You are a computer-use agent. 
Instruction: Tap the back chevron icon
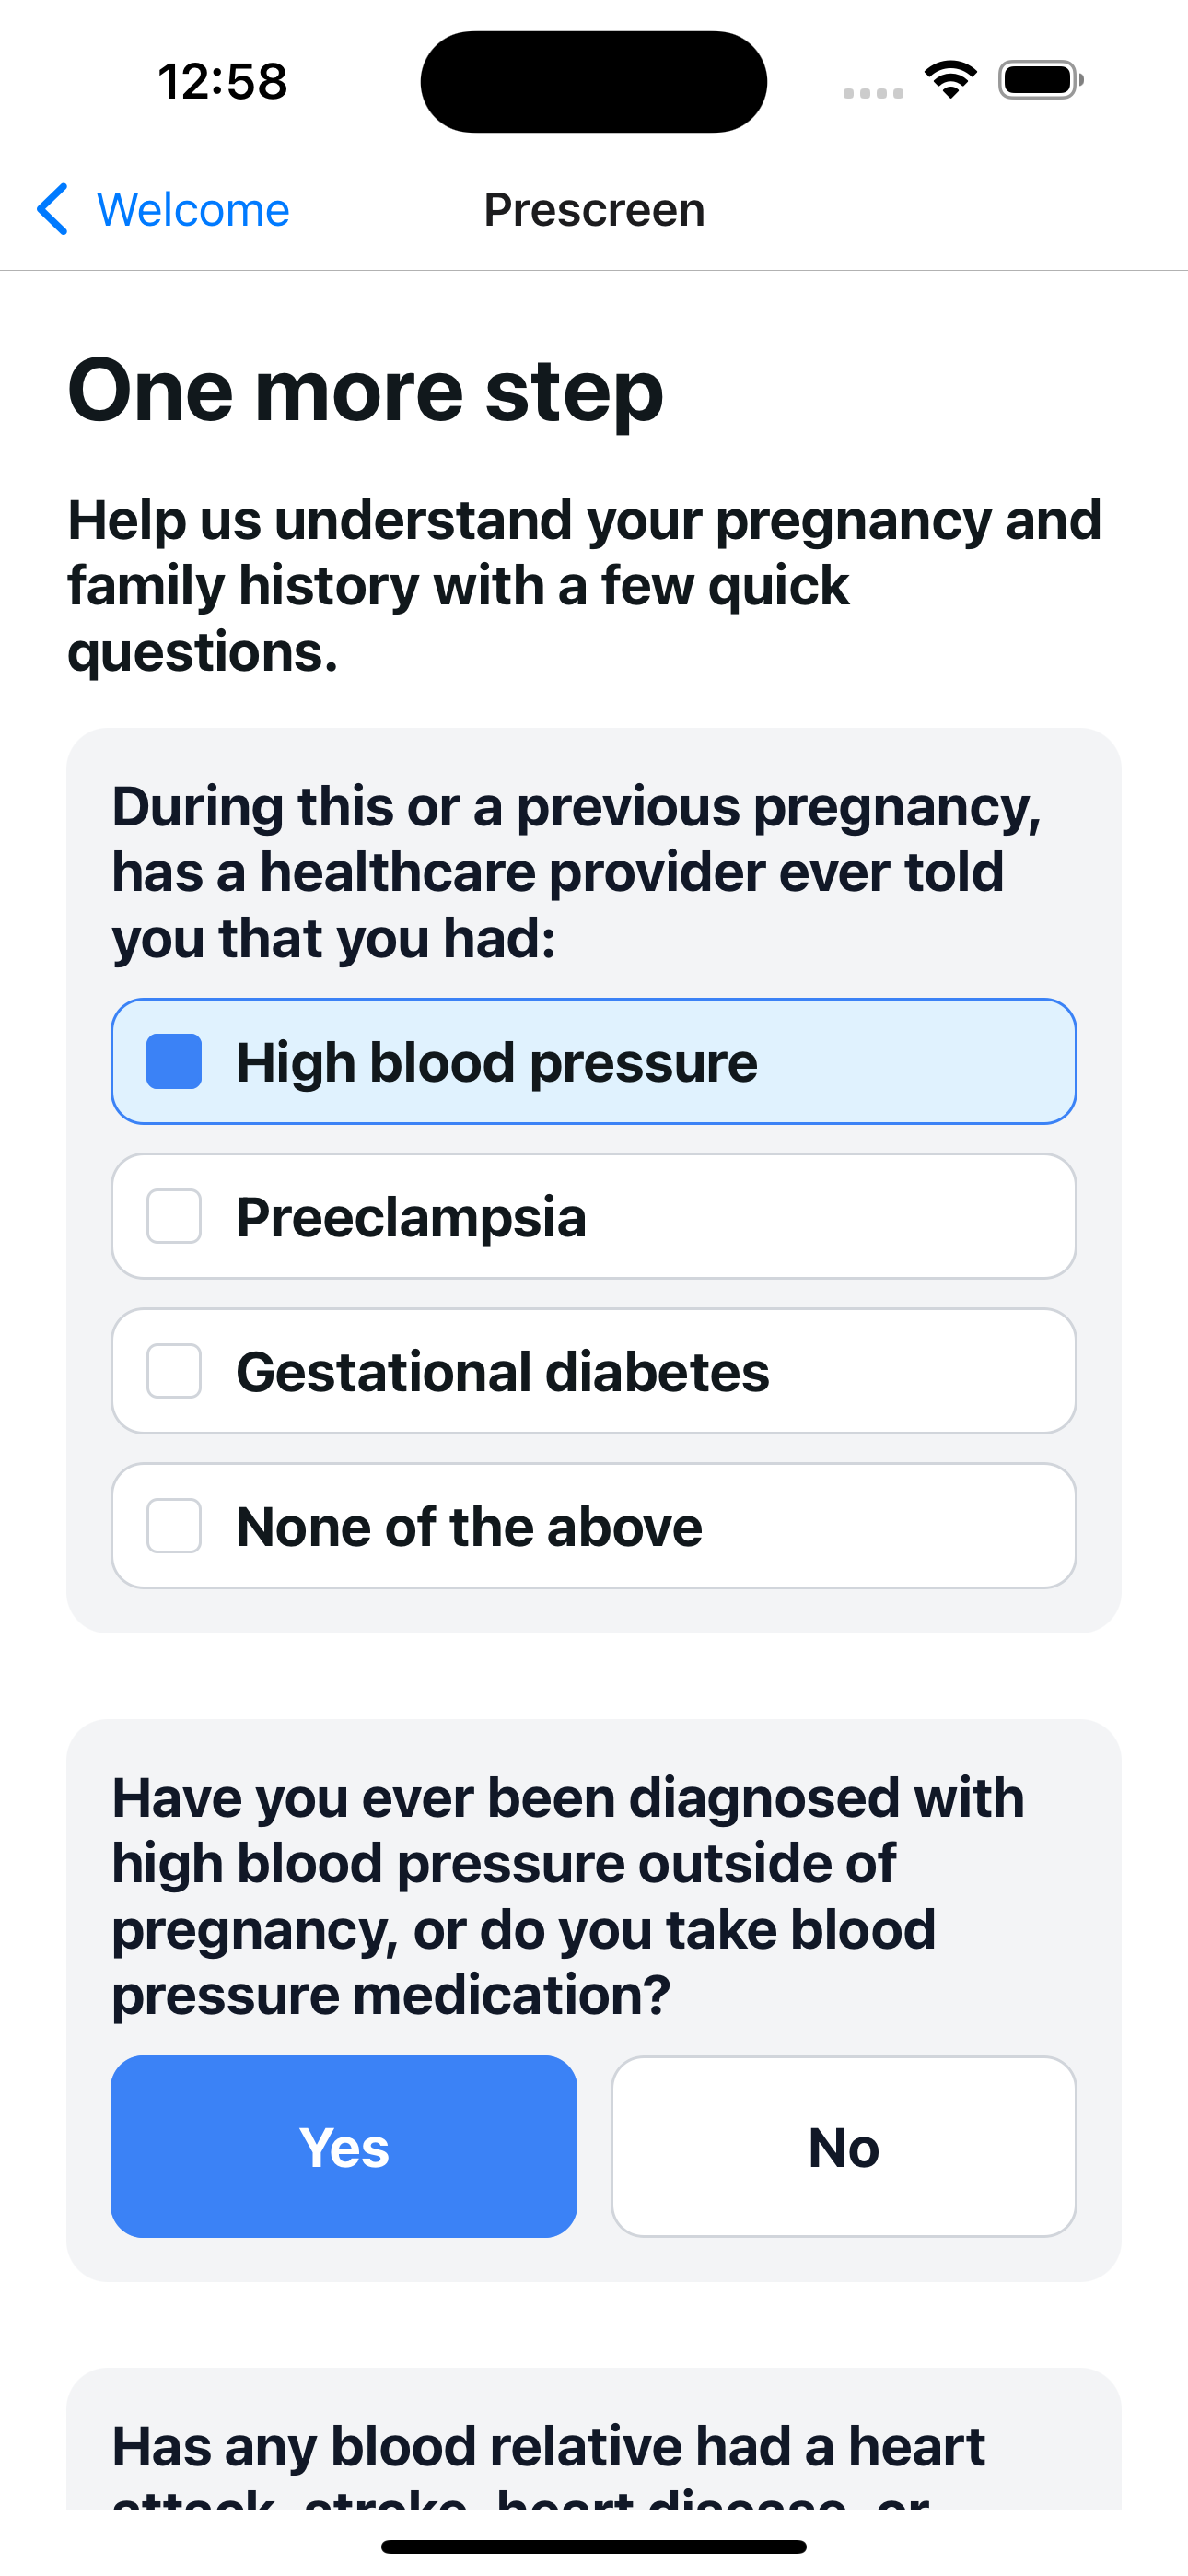click(x=52, y=209)
